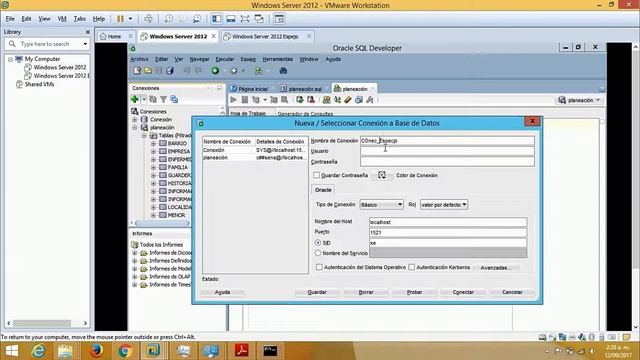Click the filter funnel icon in Conexiones
This screenshot has width=640, height=360.
coord(163,99)
